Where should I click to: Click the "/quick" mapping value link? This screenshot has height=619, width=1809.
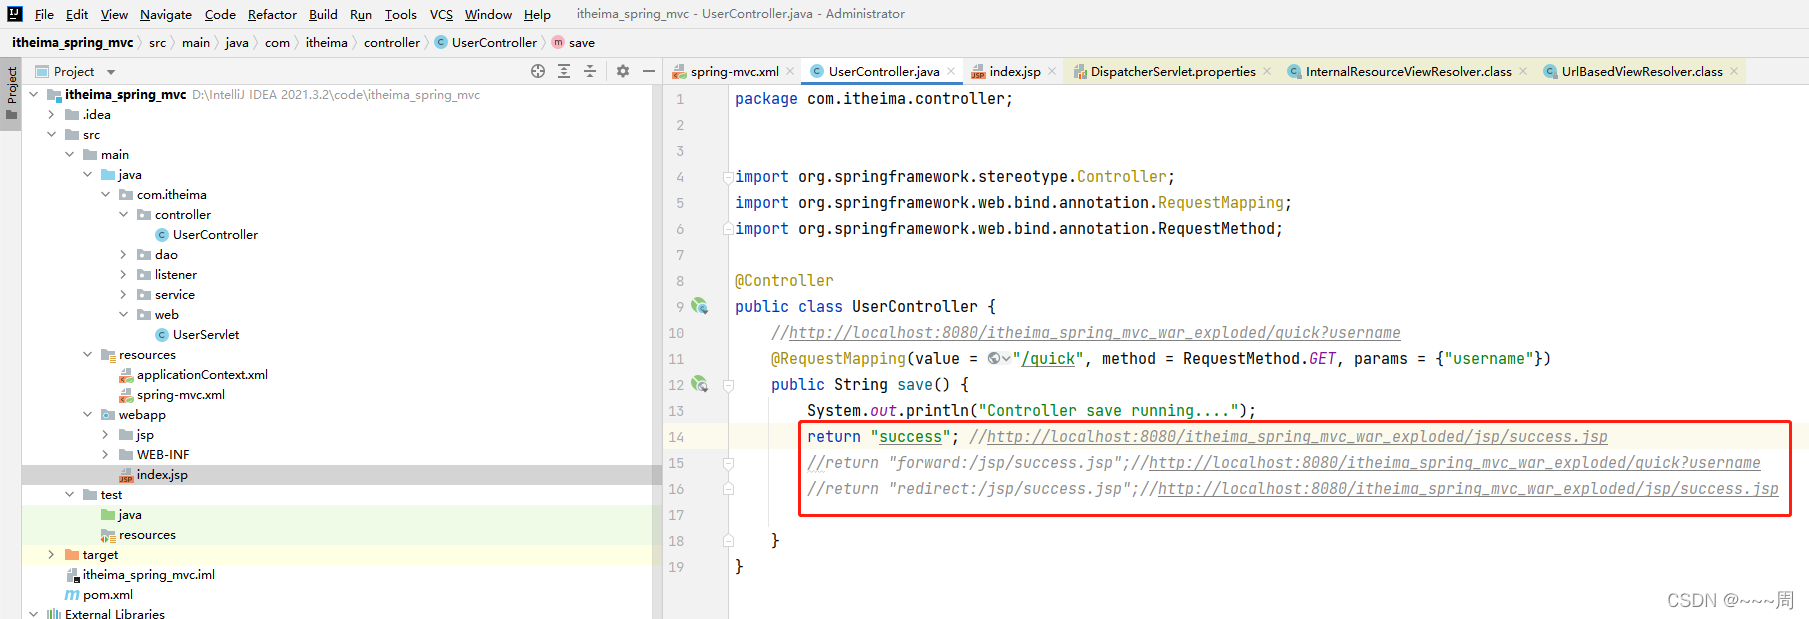(1048, 359)
